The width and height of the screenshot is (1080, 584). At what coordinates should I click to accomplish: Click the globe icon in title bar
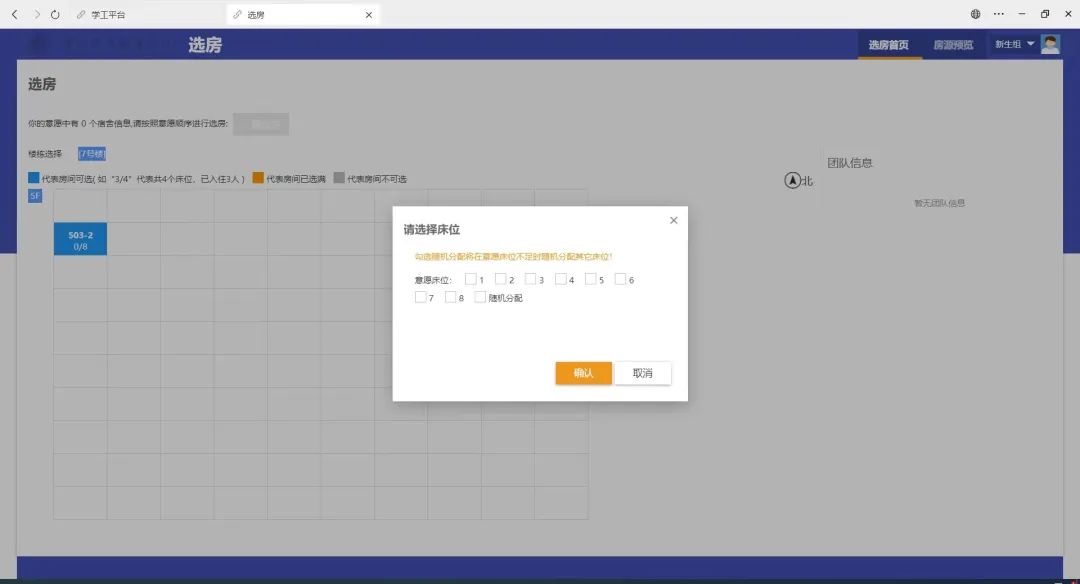pos(975,15)
